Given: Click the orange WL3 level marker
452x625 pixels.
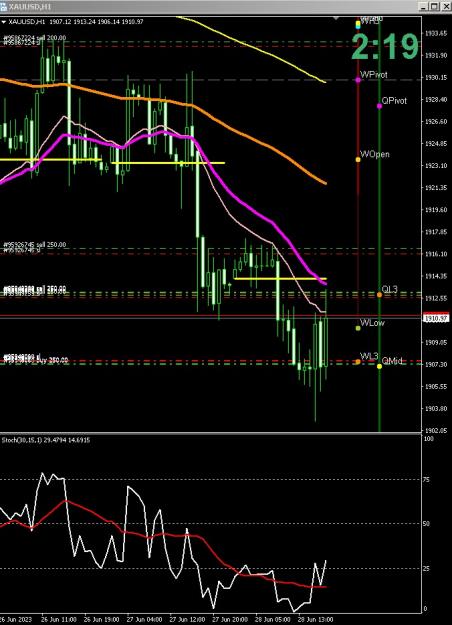Looking at the screenshot, I should click(358, 362).
